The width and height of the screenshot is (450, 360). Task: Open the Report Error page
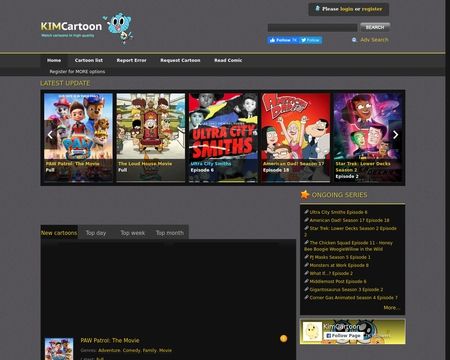coord(131,60)
